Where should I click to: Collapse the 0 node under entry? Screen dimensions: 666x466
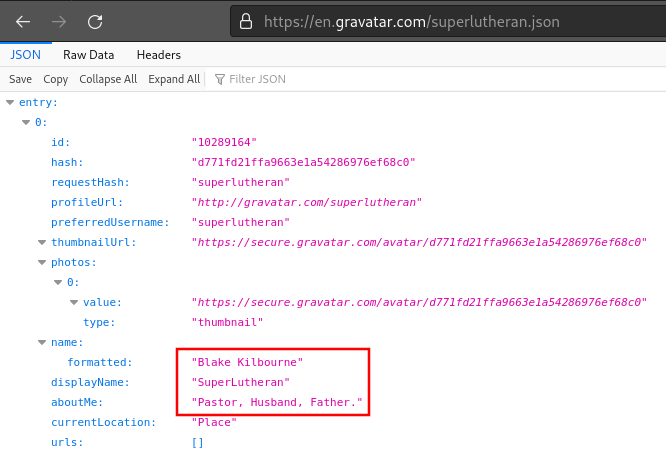(26, 122)
